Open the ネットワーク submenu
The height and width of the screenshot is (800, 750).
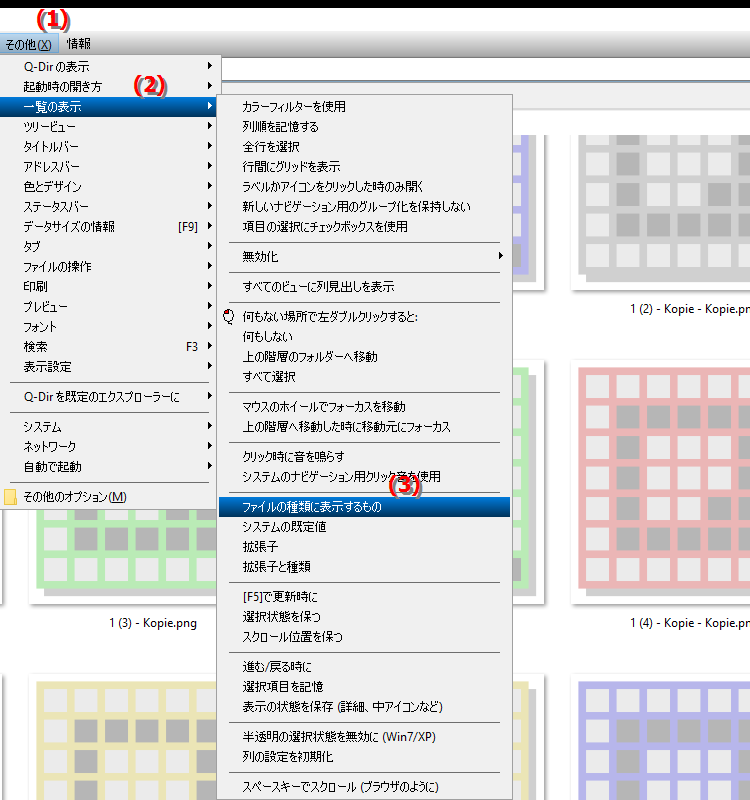click(109, 446)
